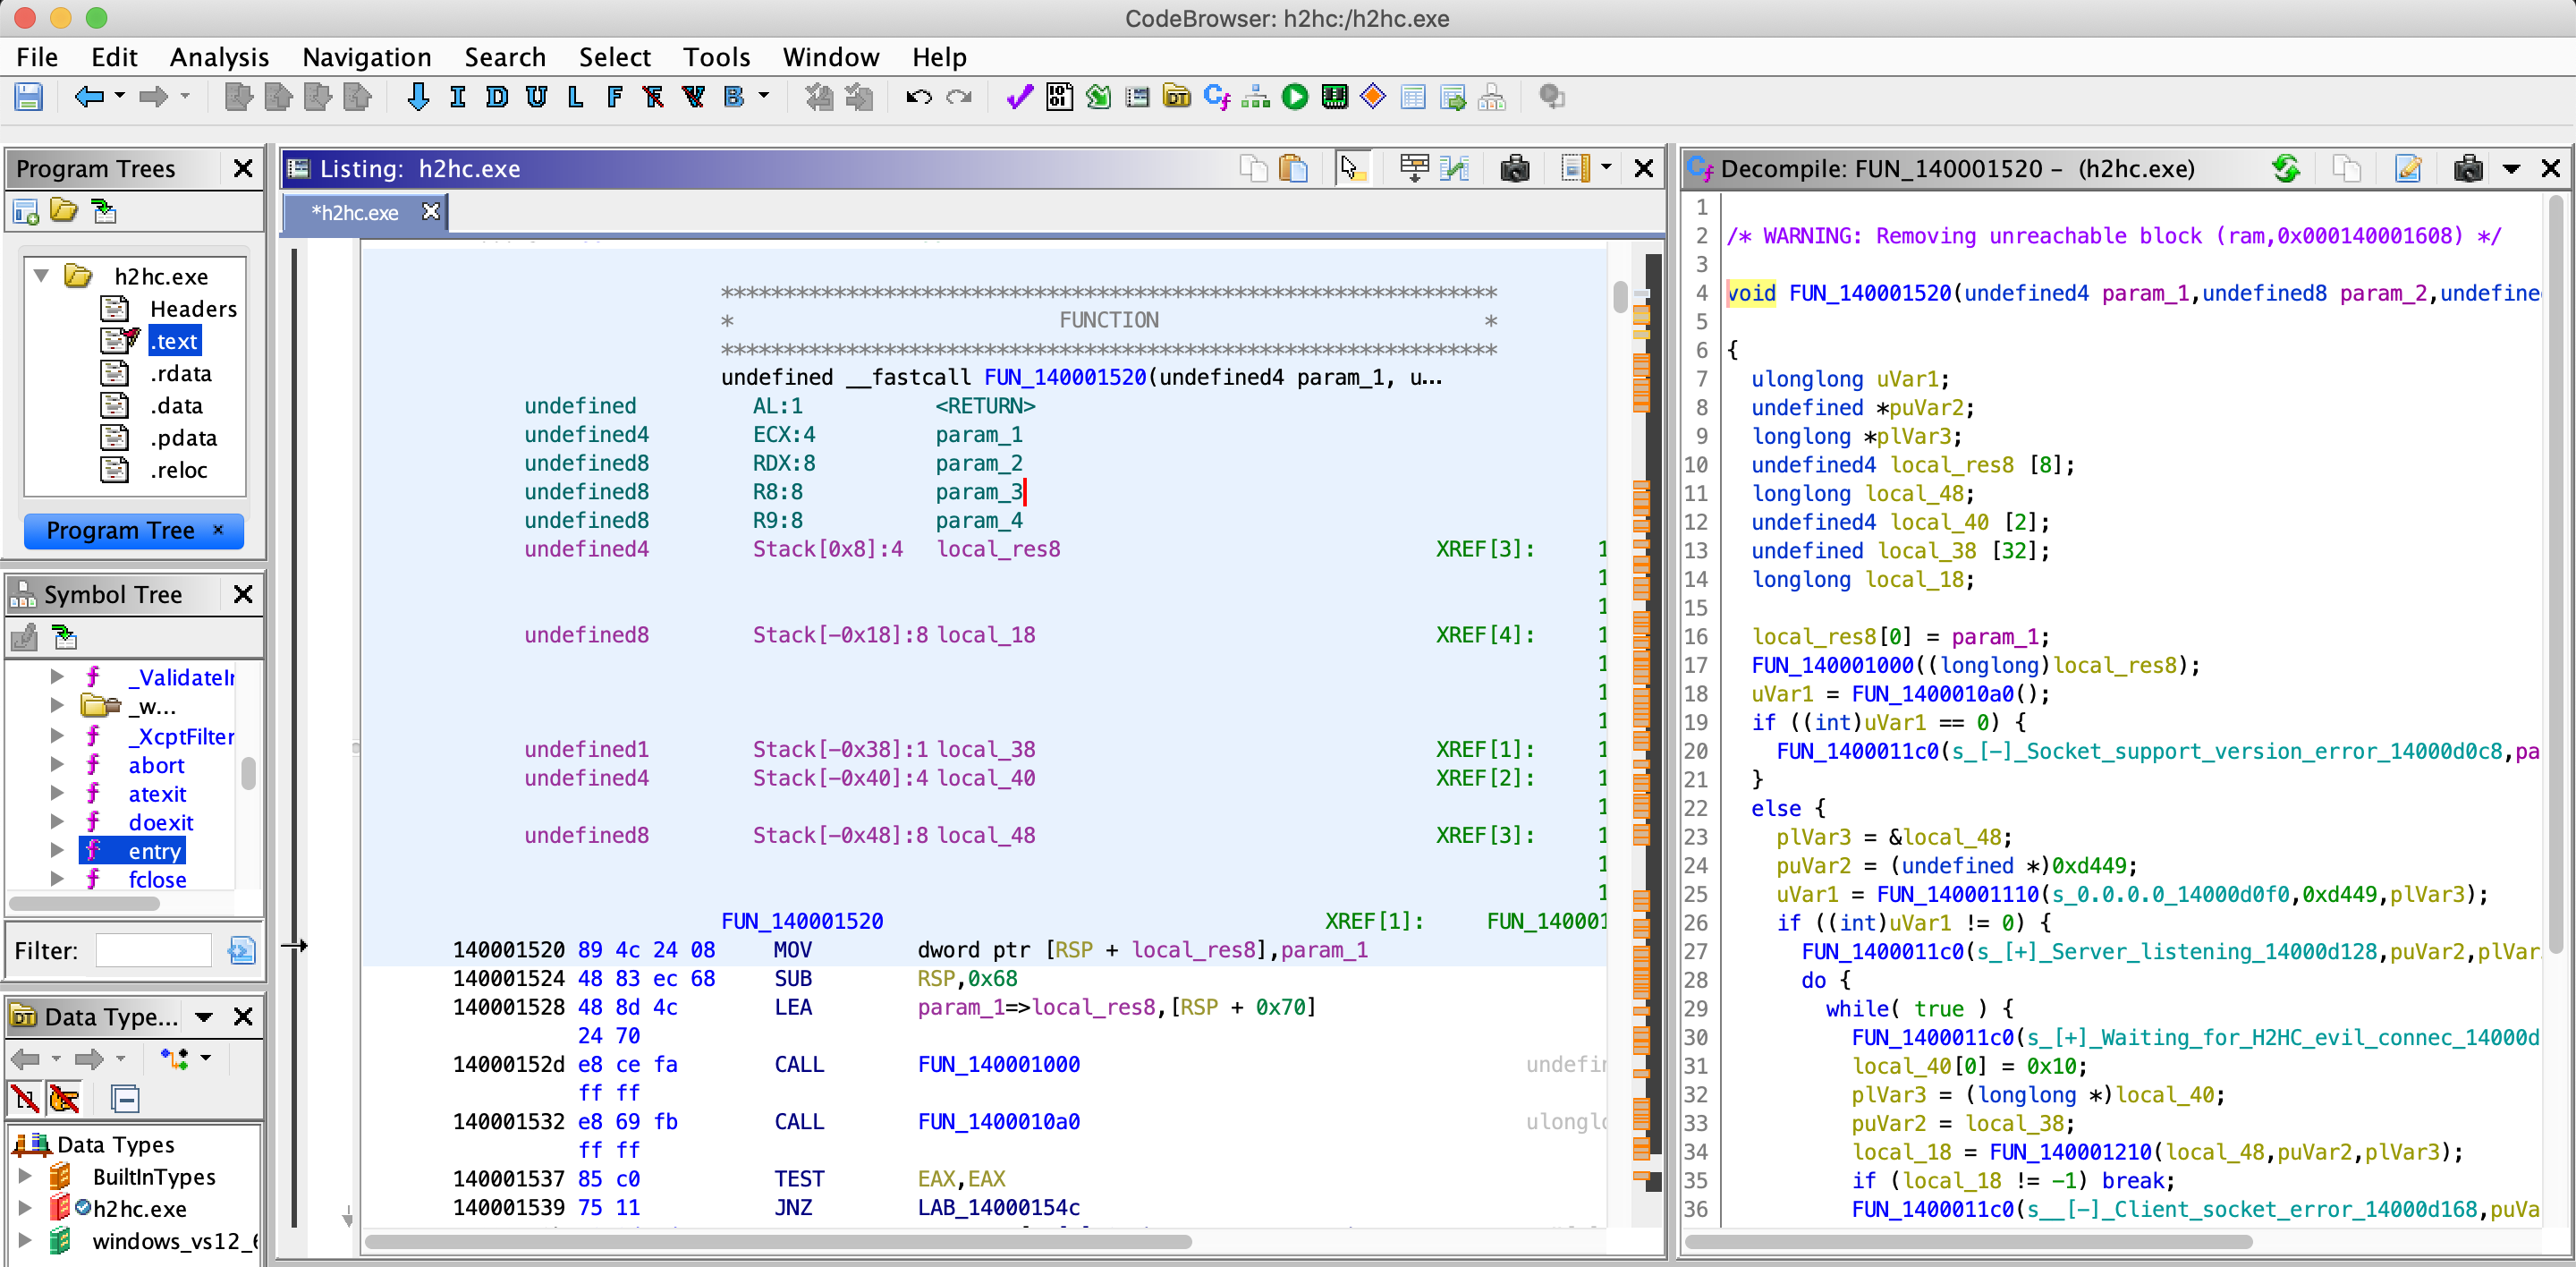Click the crossed-out F (non-function) navigation icon
2576x1267 pixels.
[x=653, y=97]
